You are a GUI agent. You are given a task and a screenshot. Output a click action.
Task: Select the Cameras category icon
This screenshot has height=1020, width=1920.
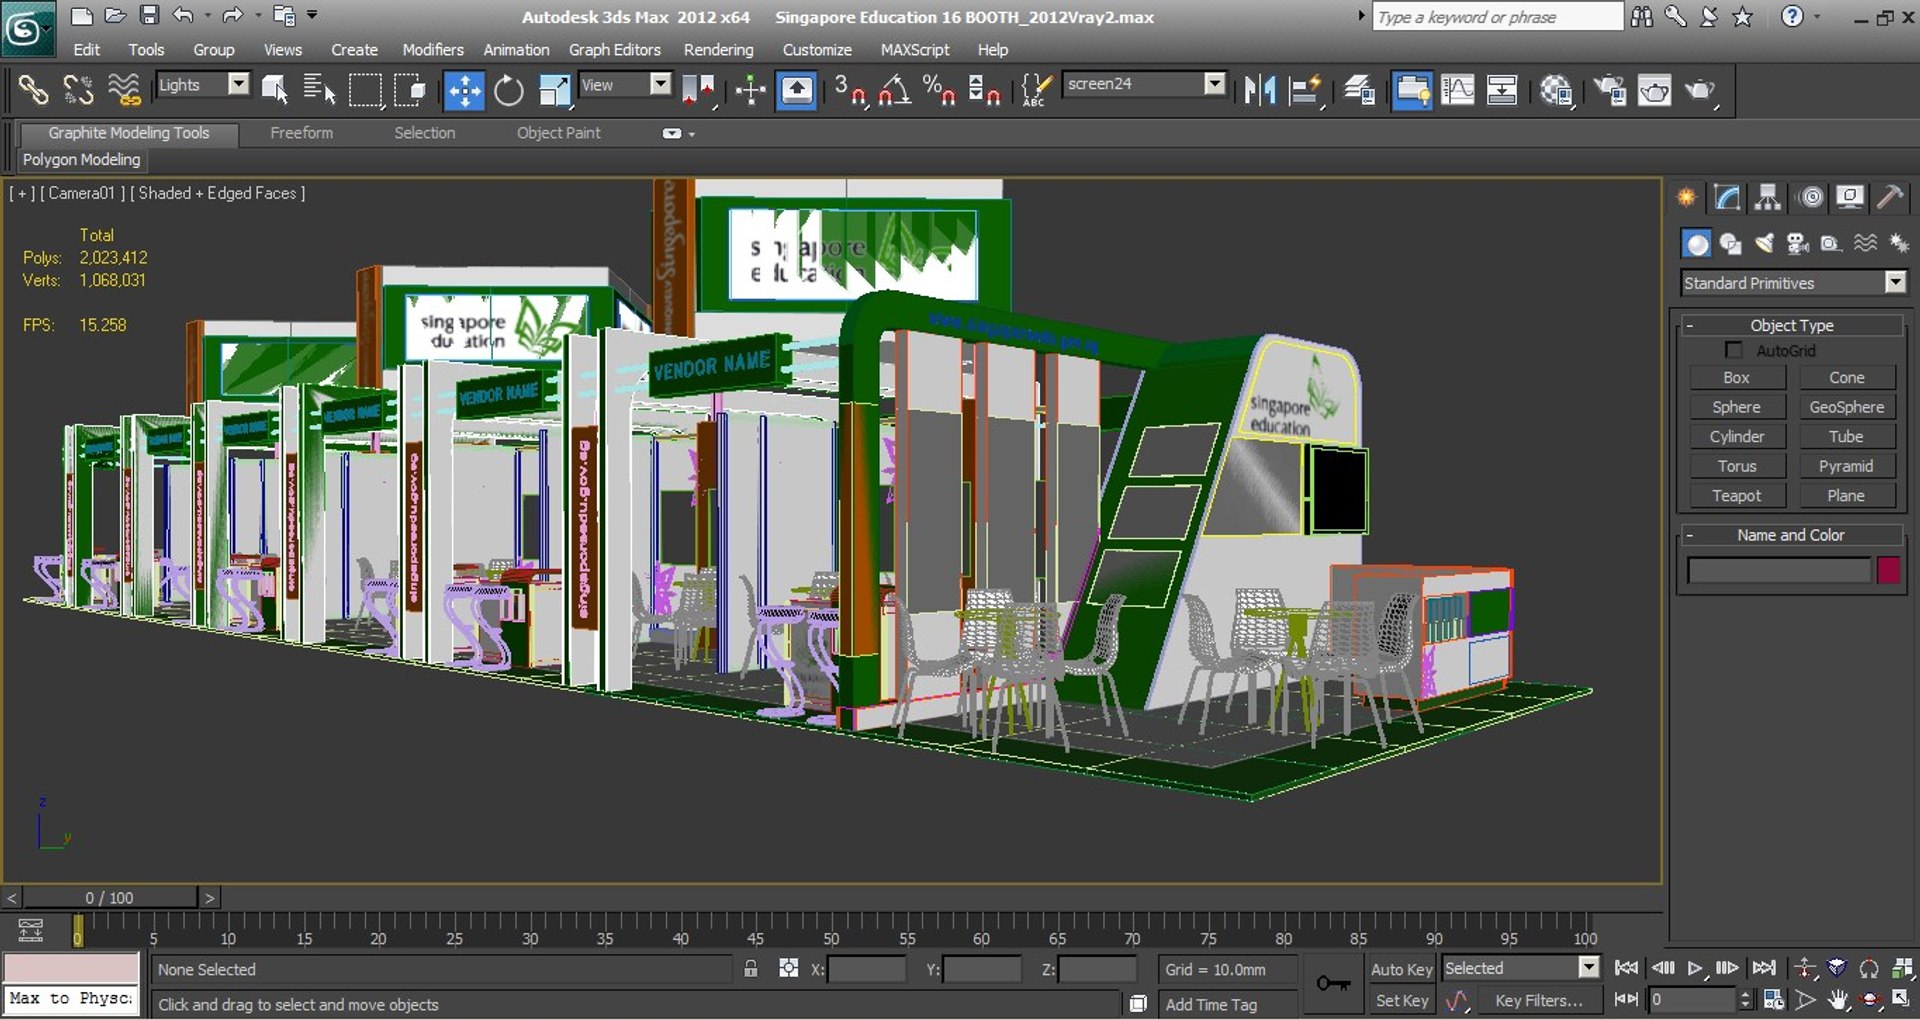click(x=1798, y=244)
